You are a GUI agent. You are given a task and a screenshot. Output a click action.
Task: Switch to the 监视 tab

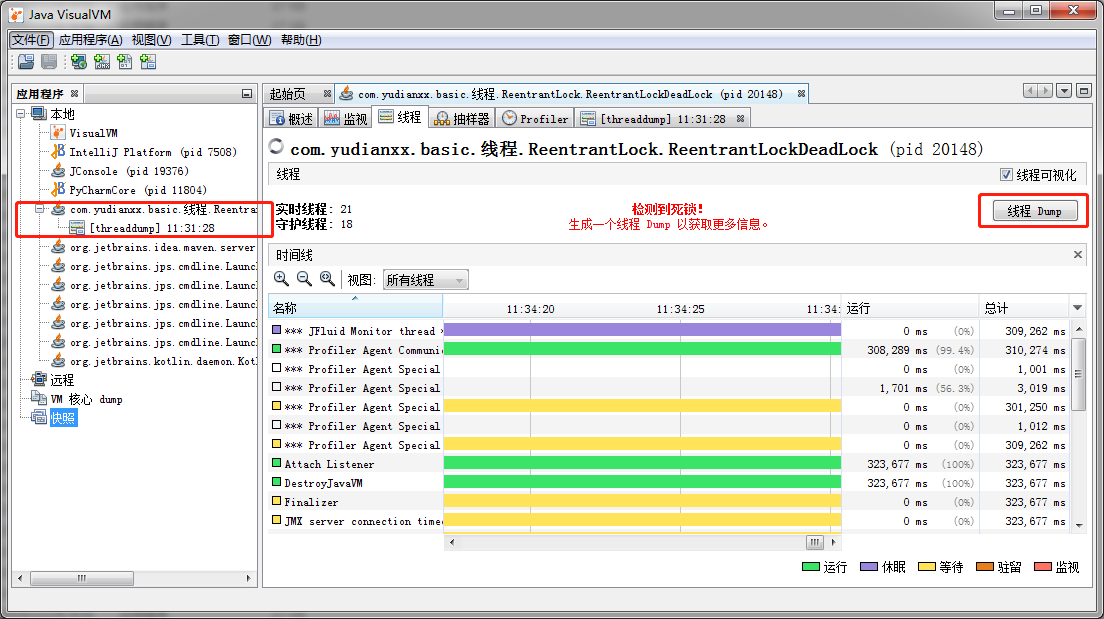click(x=345, y=117)
